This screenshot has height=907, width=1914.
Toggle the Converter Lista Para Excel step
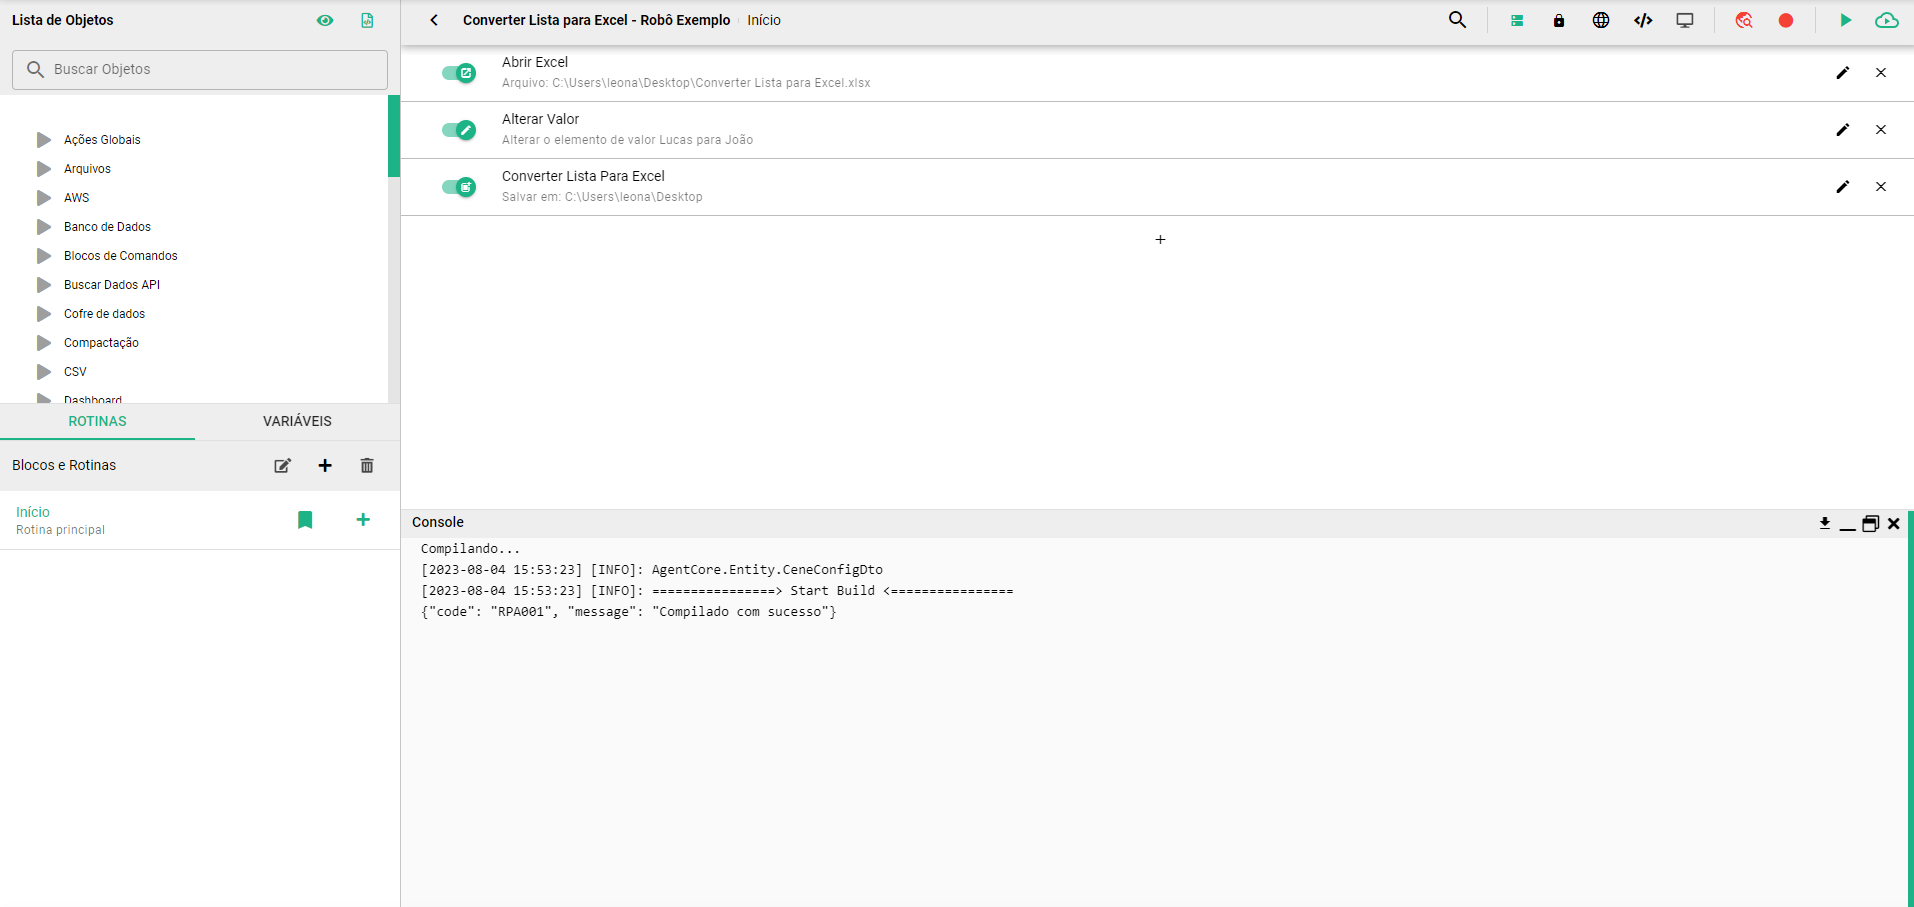coord(459,187)
